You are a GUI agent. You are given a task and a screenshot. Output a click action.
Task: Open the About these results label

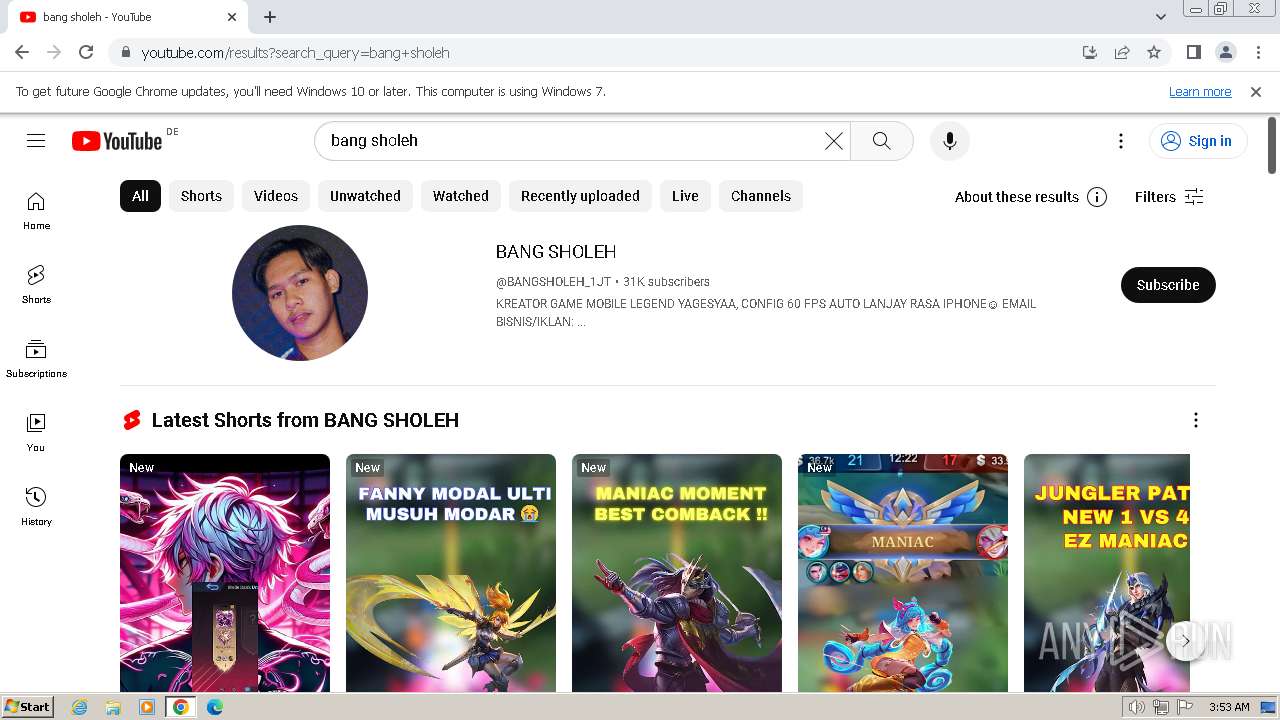[x=1016, y=197]
